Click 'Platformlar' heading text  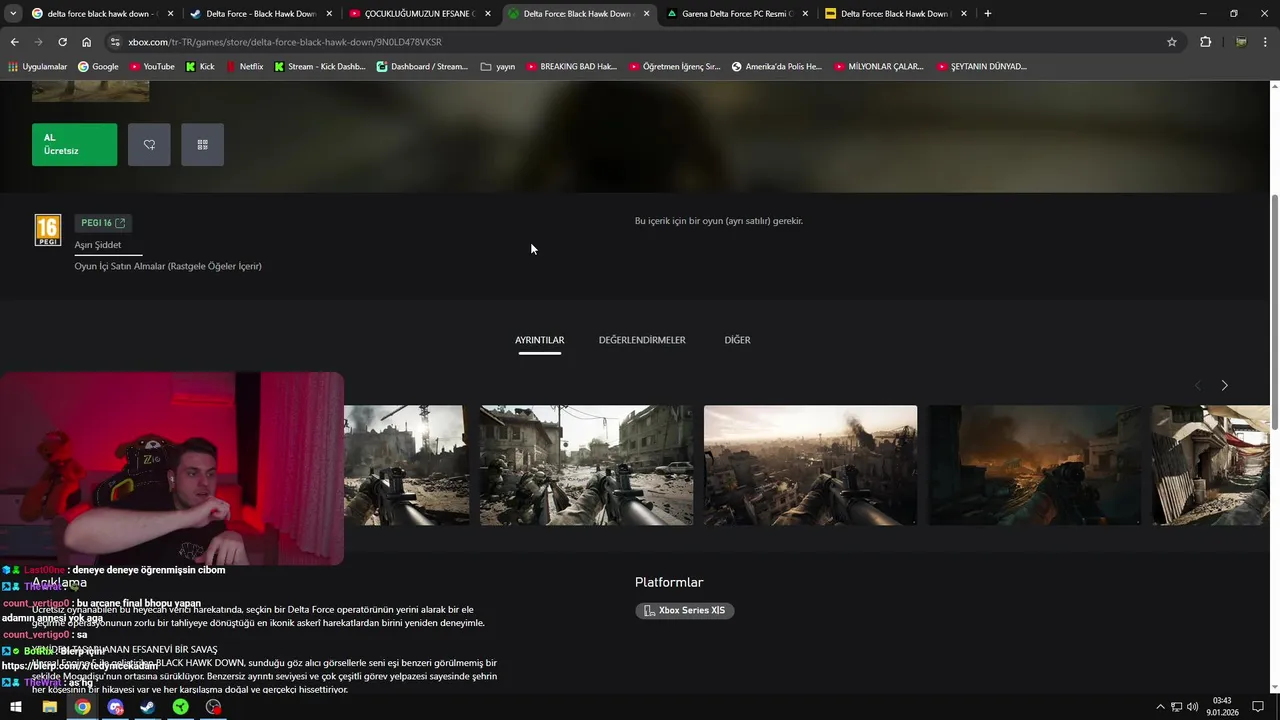point(669,582)
